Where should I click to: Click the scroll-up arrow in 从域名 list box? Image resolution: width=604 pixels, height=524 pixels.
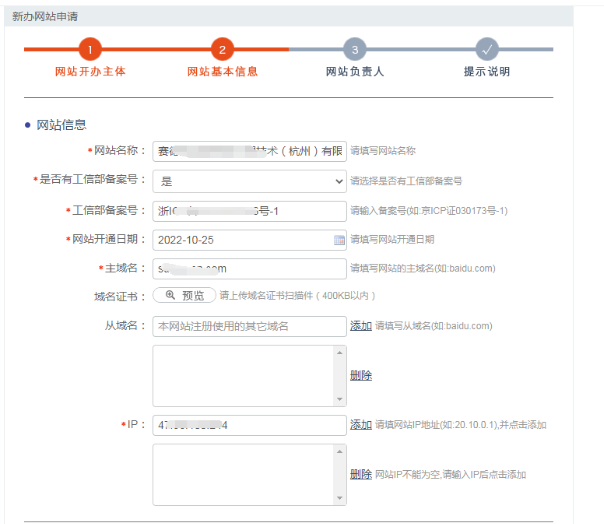340,353
